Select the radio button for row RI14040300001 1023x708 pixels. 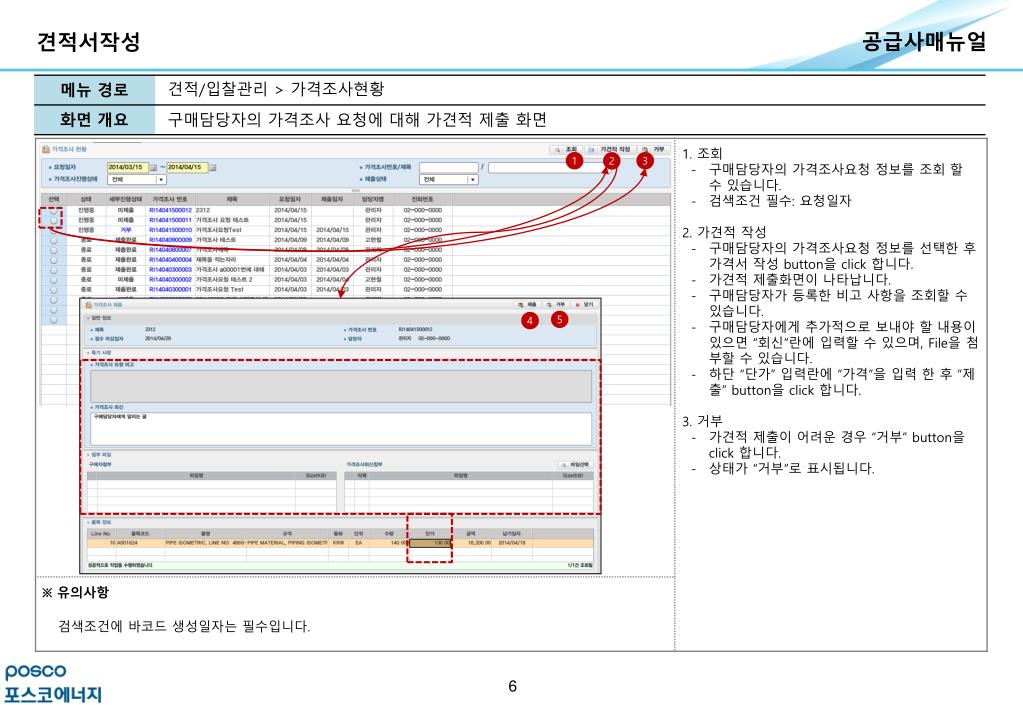pyautogui.click(x=53, y=289)
